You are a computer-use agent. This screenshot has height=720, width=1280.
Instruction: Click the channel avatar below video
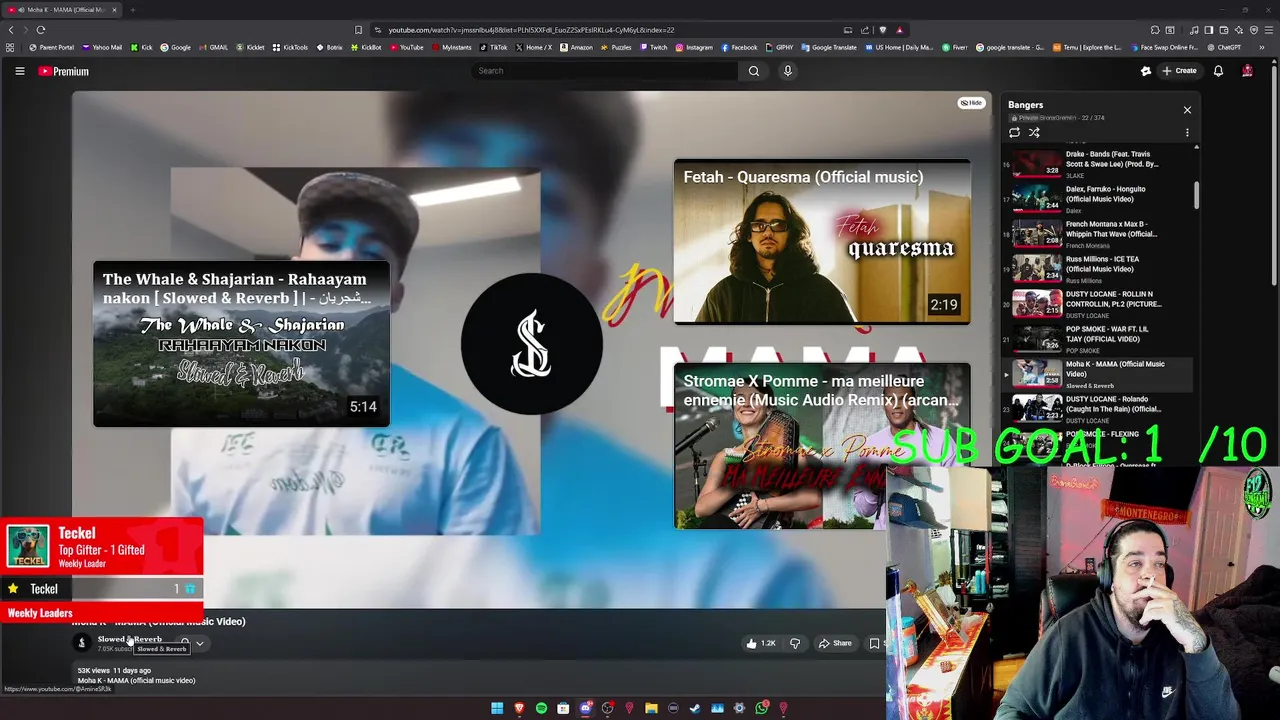[x=82, y=643]
